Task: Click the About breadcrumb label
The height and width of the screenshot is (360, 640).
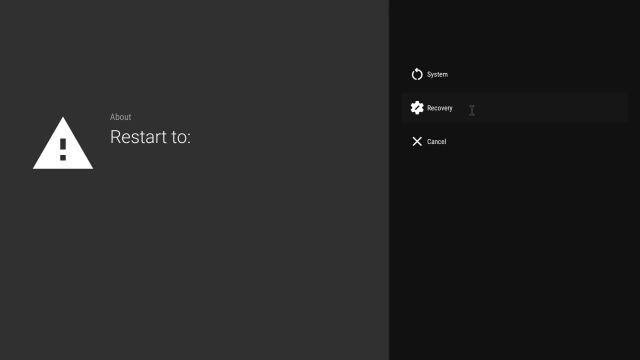Action: pos(120,117)
